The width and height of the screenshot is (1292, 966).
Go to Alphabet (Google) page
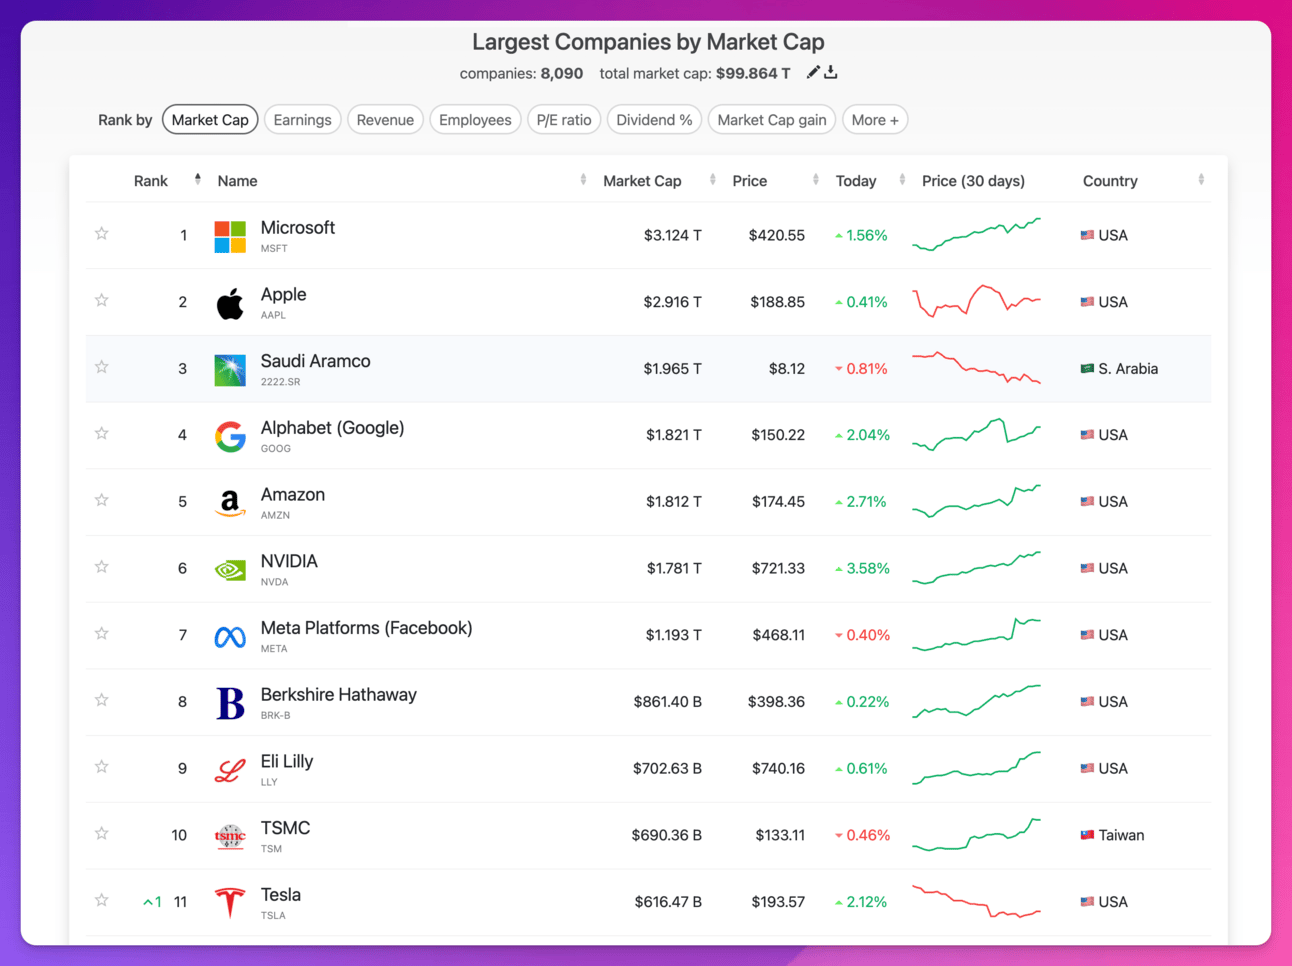click(x=333, y=428)
